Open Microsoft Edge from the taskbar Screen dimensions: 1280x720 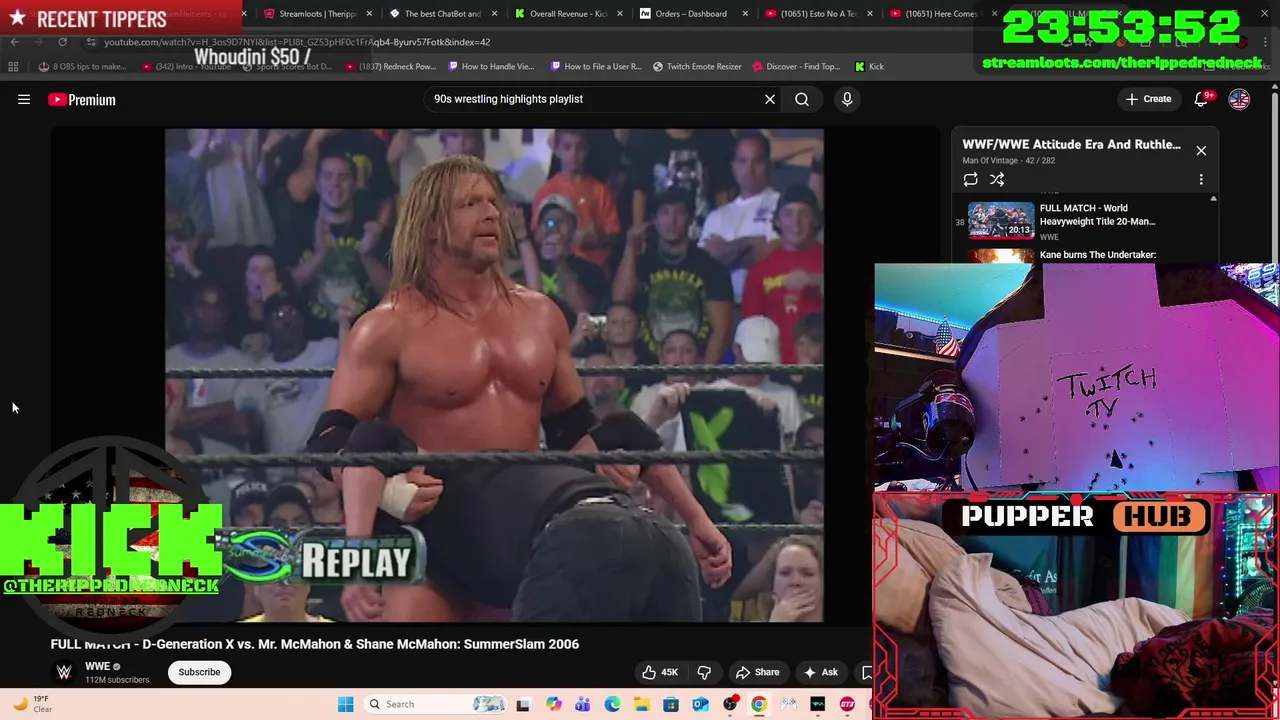tap(612, 704)
